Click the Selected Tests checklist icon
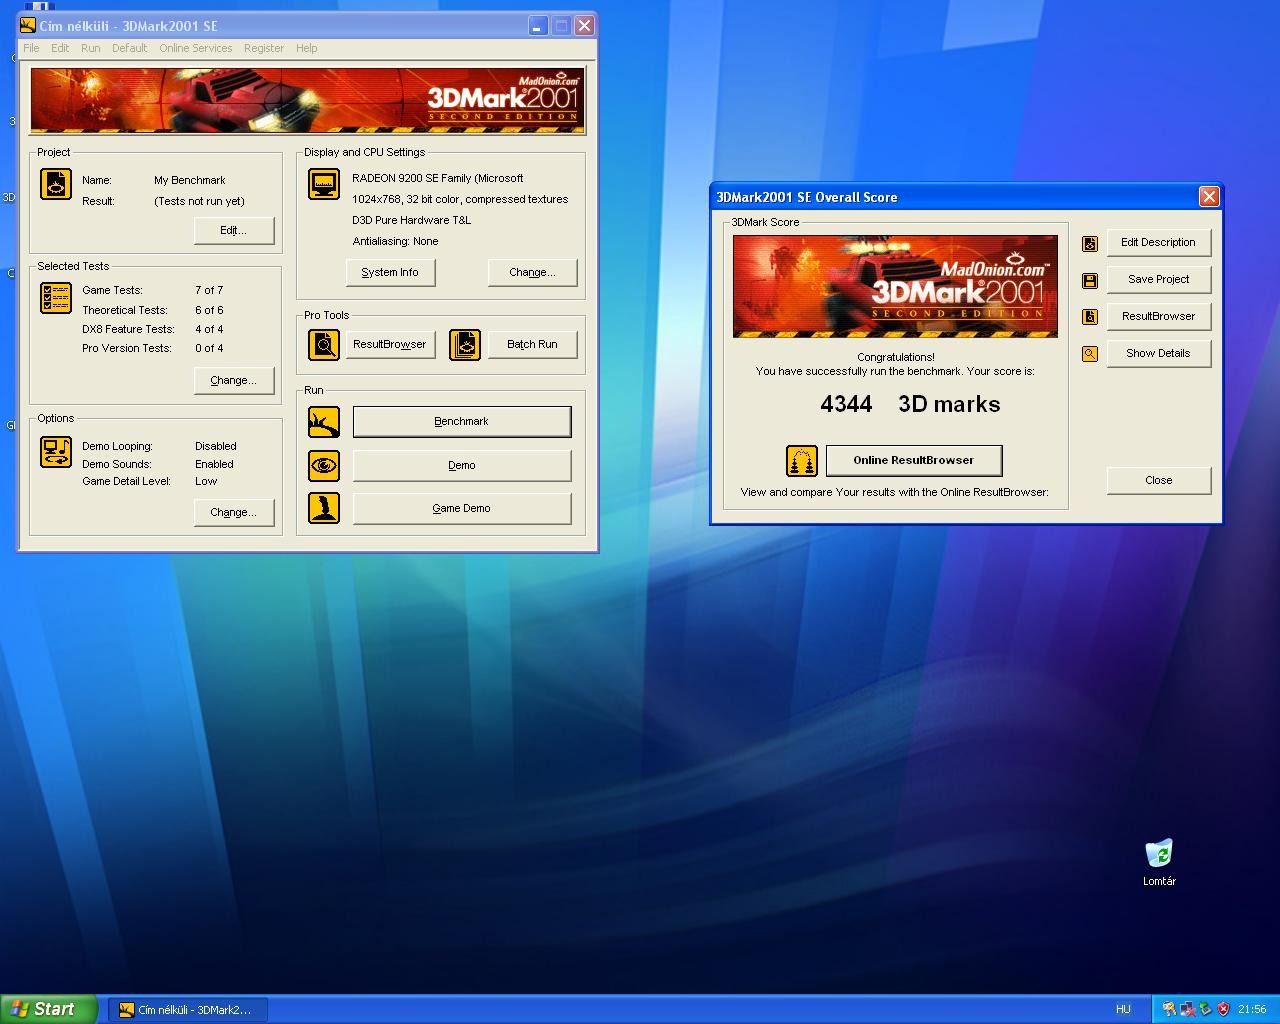 pos(56,298)
